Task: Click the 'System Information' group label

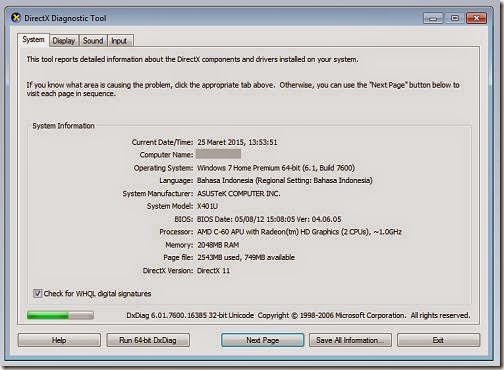Action: pyautogui.click(x=63, y=126)
